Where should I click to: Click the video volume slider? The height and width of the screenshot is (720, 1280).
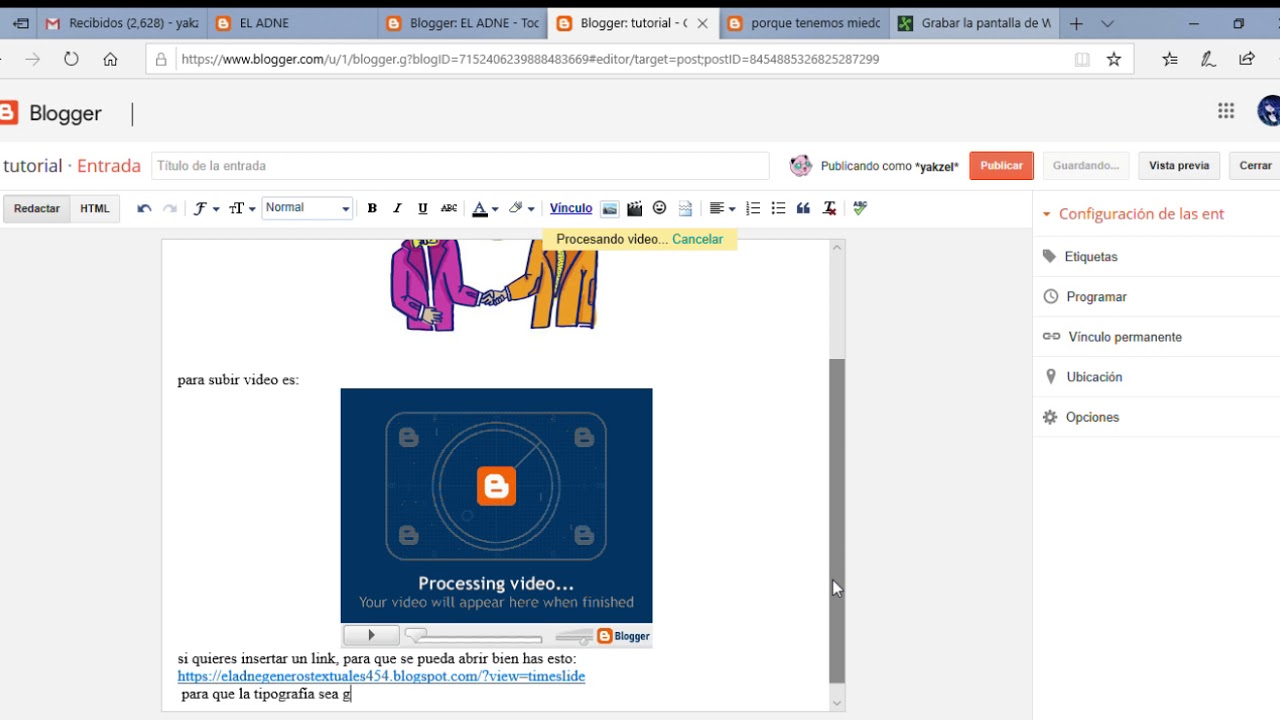[x=573, y=636]
